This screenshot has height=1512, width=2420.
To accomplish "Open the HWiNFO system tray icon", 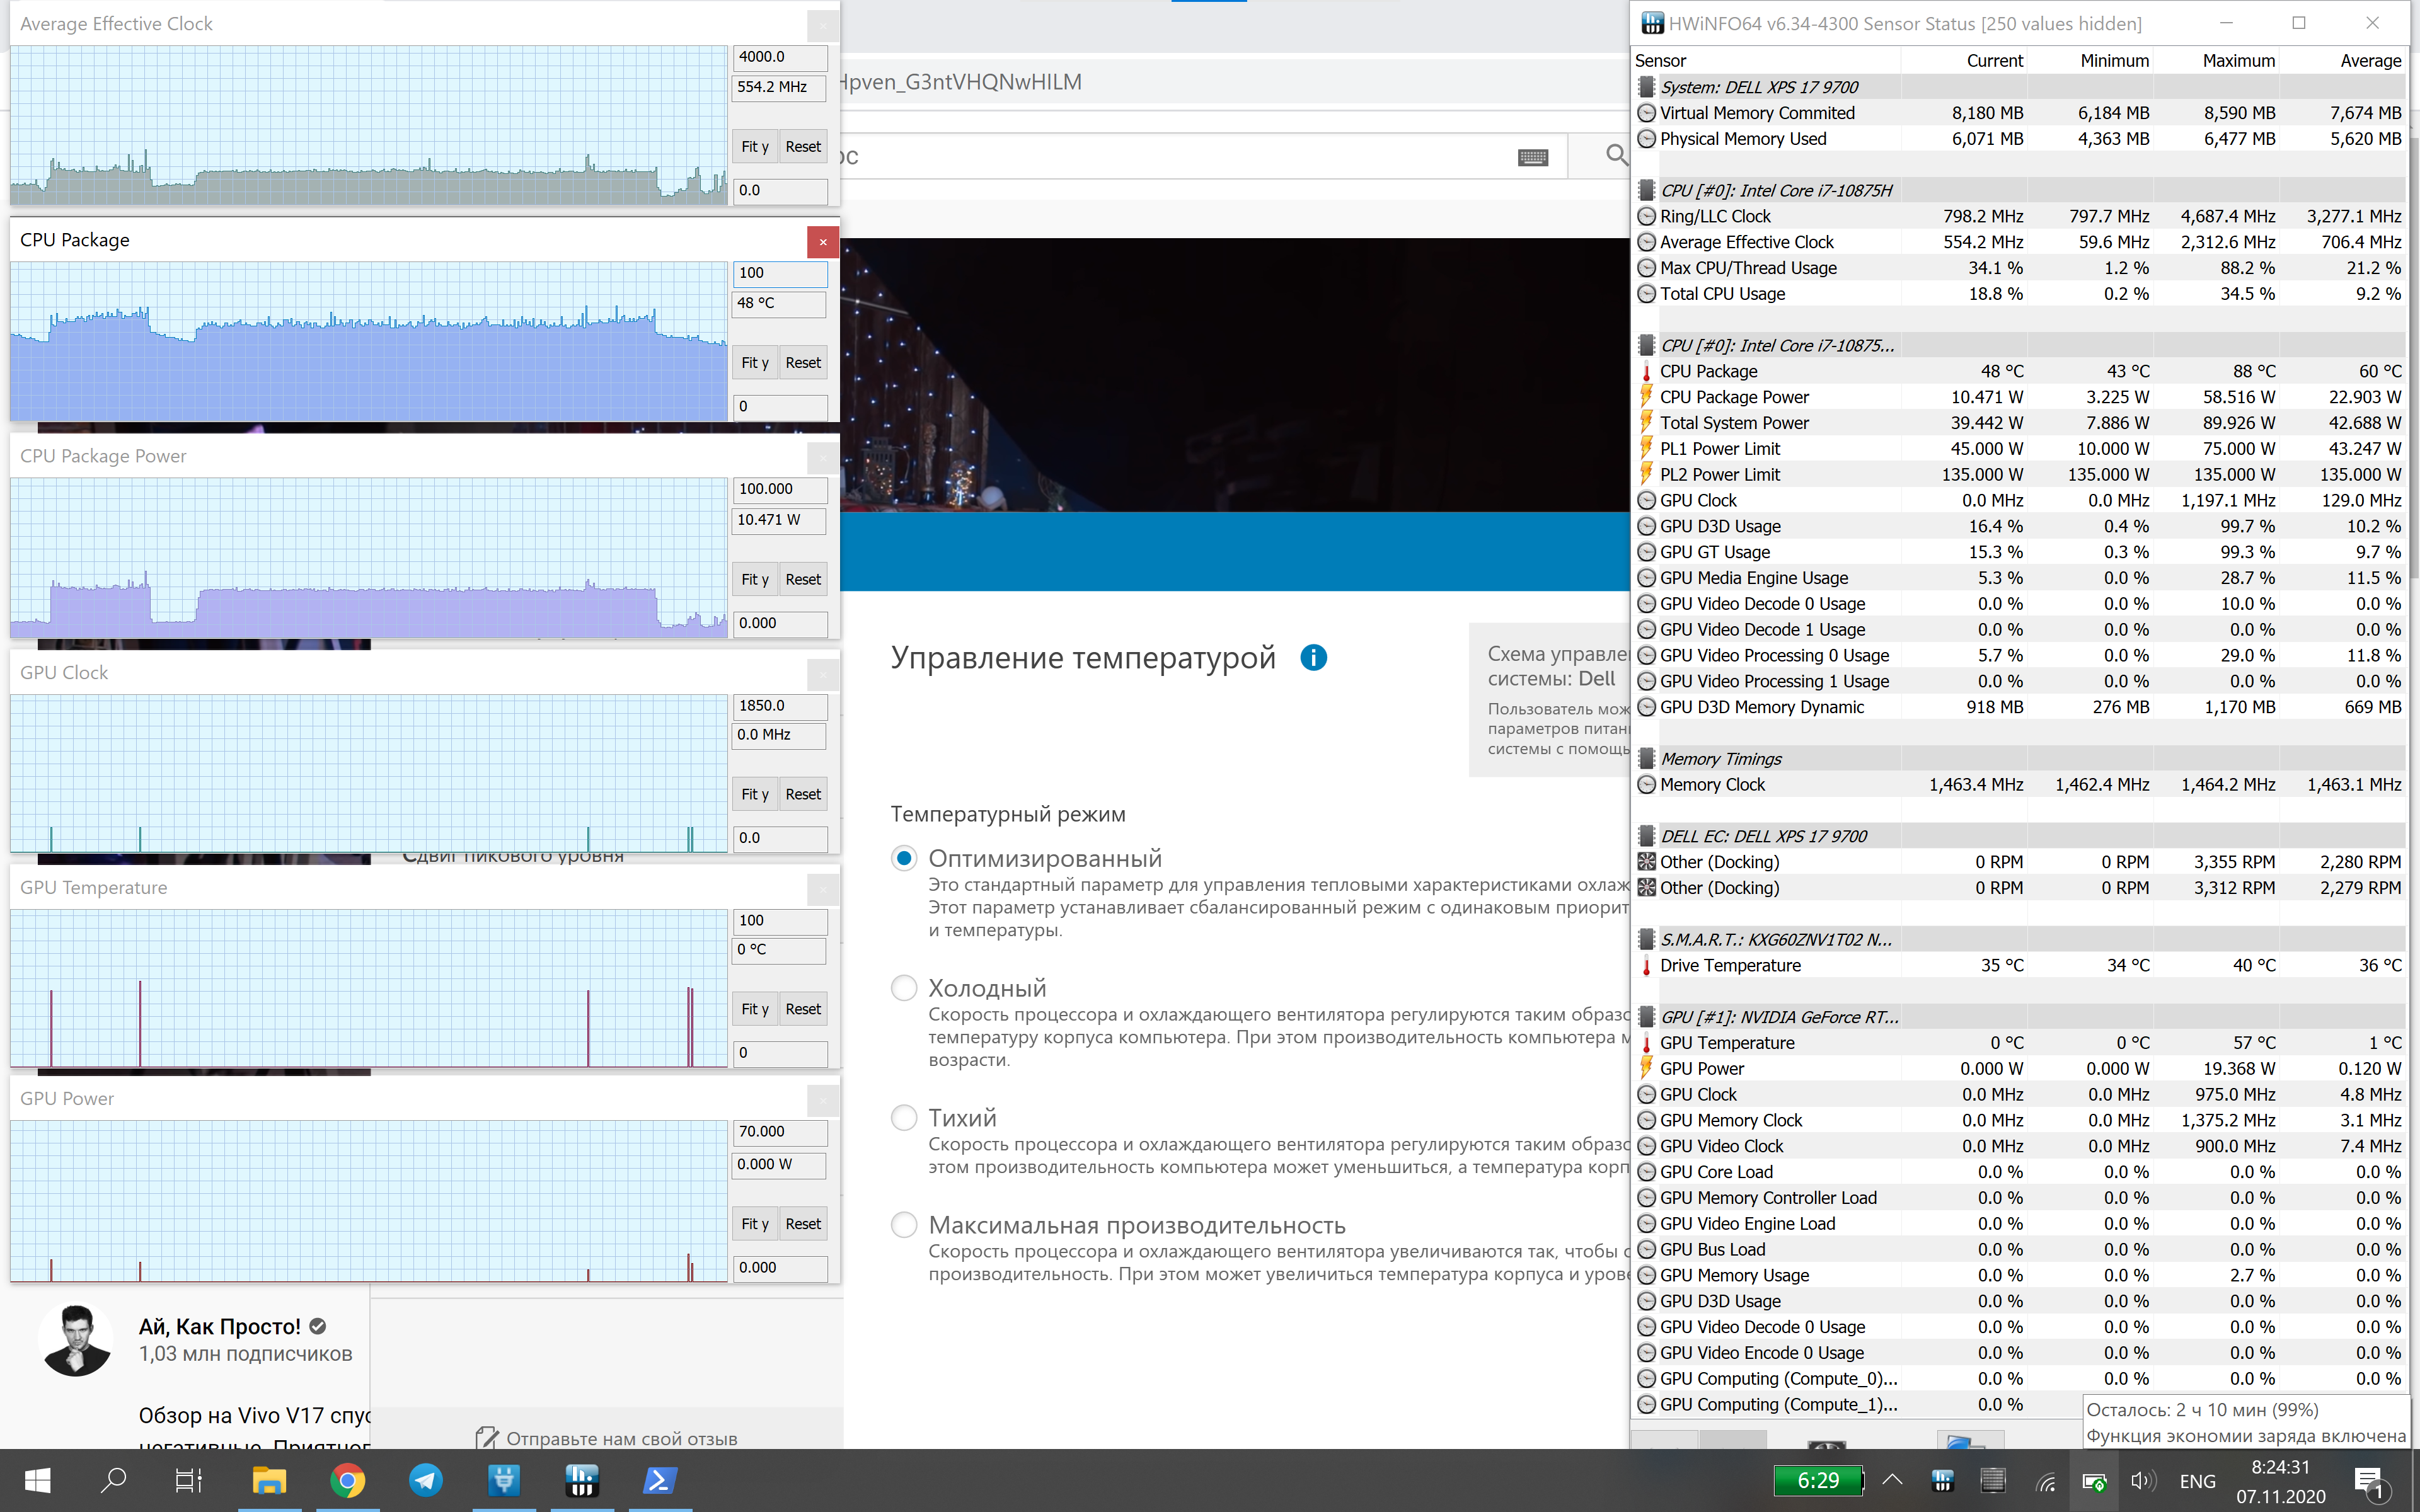I will (x=1942, y=1481).
